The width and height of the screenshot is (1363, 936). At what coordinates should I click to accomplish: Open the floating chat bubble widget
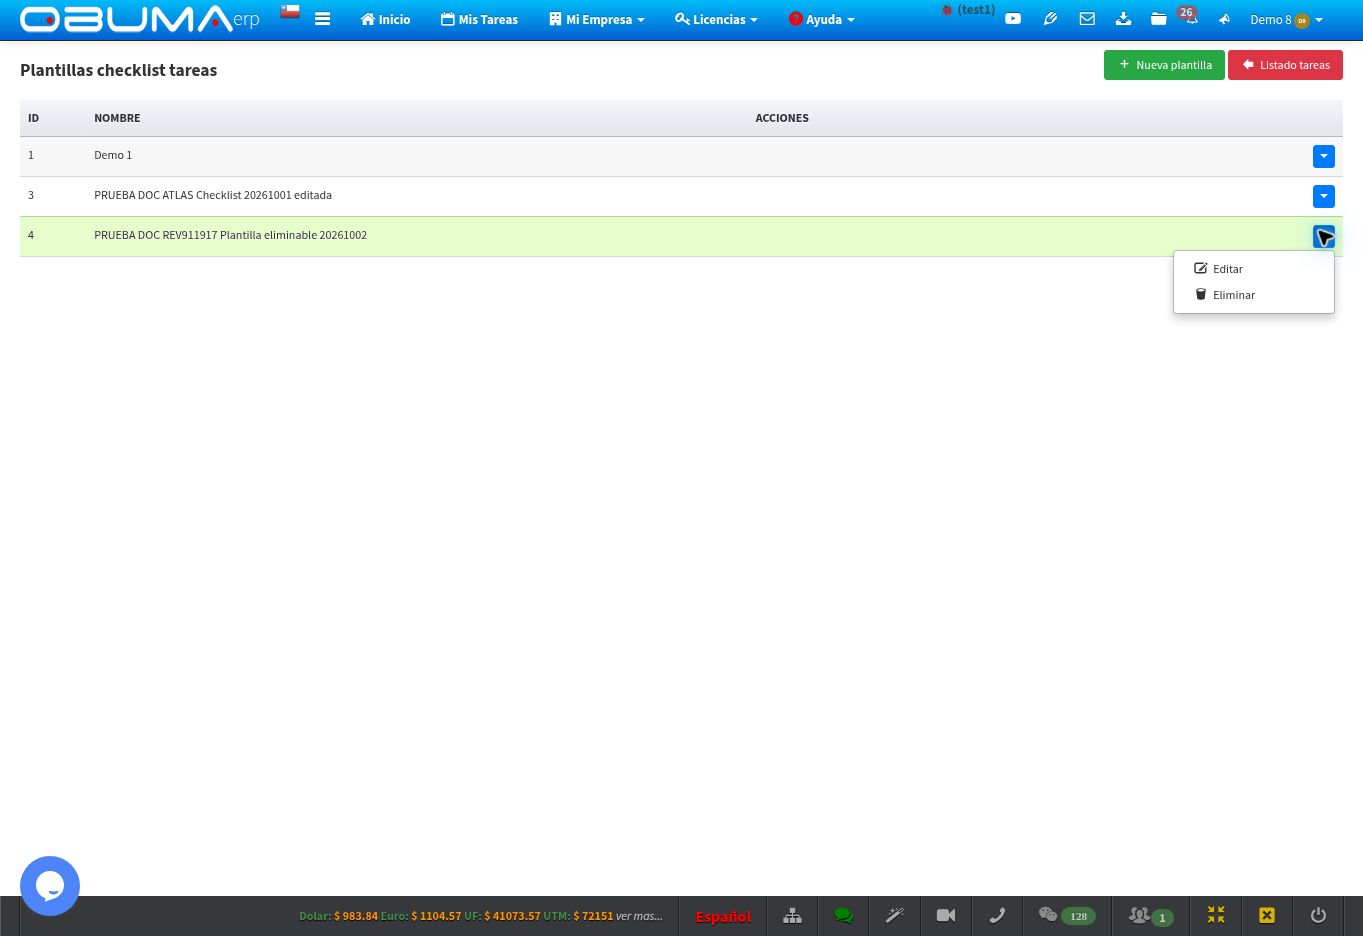[x=50, y=886]
